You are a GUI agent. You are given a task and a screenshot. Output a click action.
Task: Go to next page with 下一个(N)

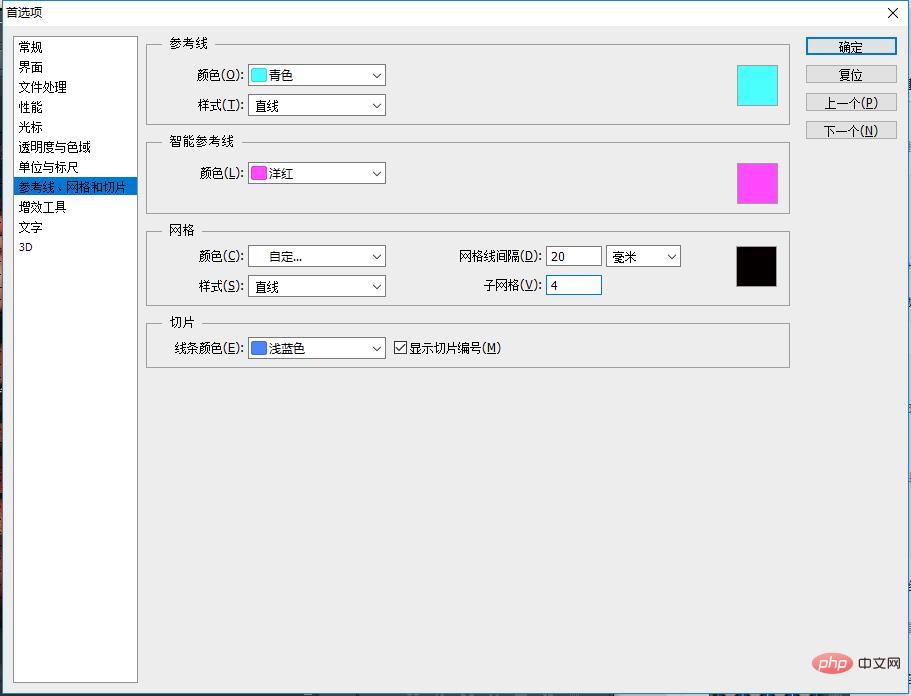click(x=851, y=131)
